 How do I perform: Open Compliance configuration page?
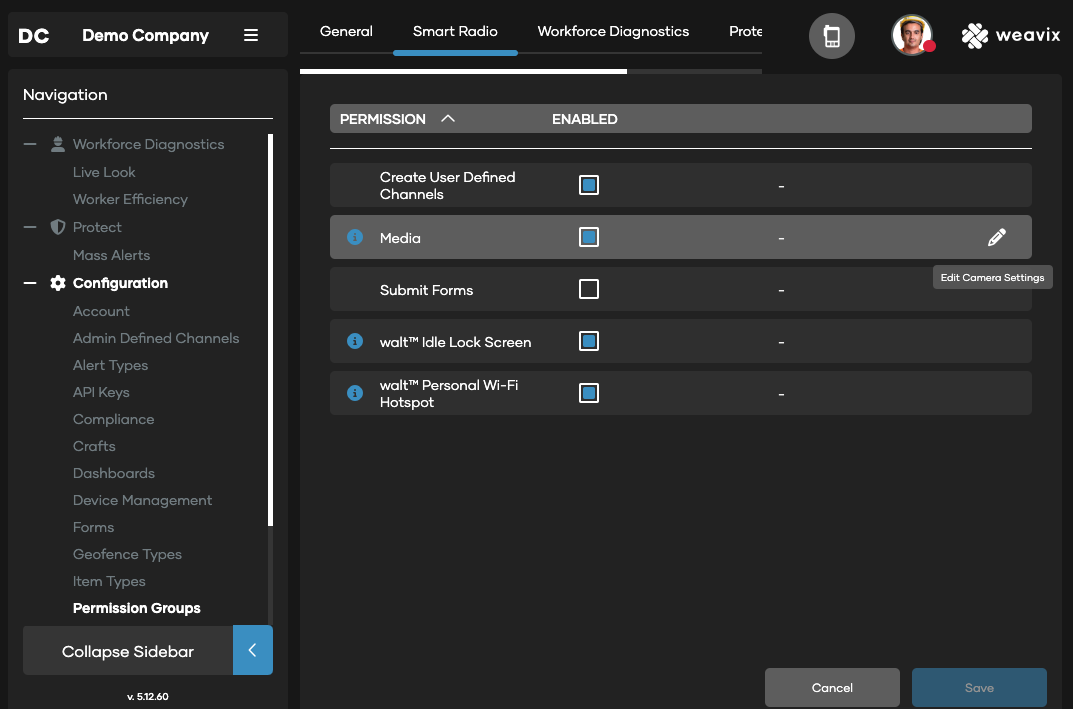[114, 420]
